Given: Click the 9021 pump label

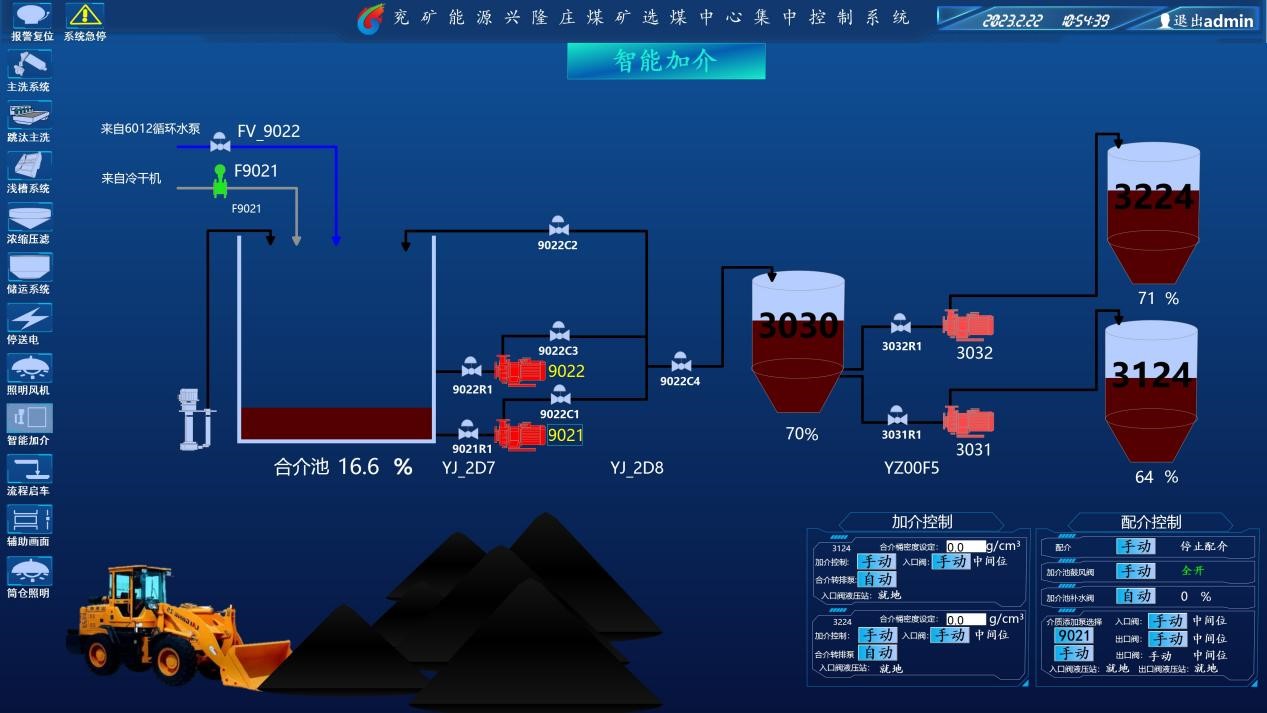Looking at the screenshot, I should tap(565, 435).
